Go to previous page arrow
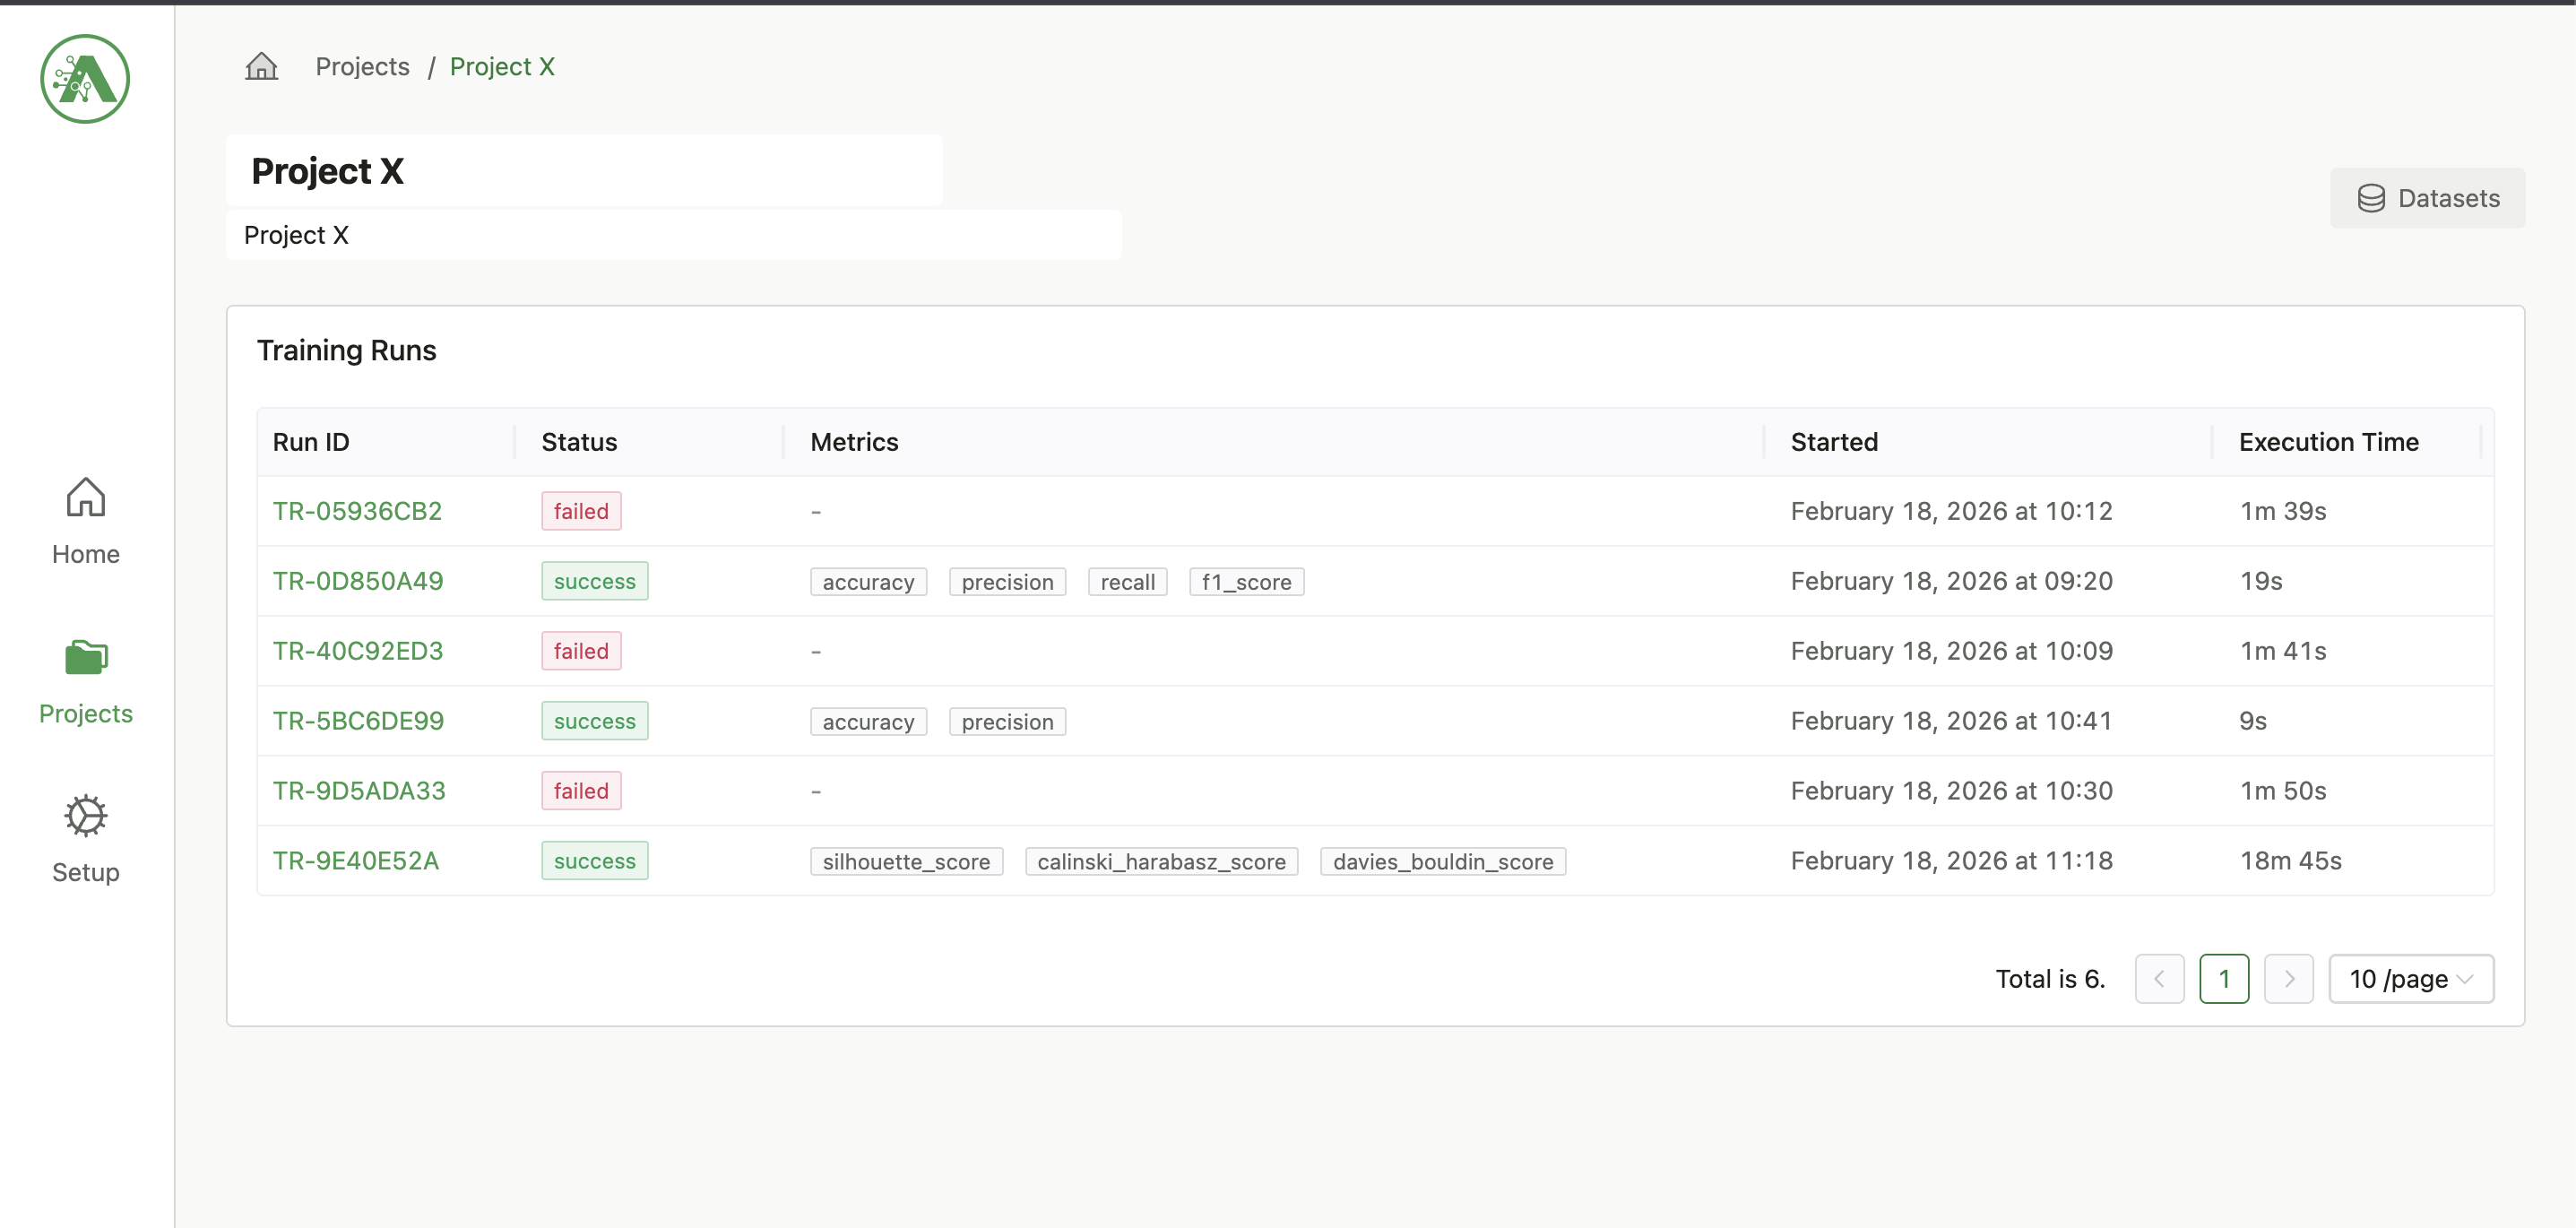This screenshot has height=1228, width=2576. (x=2159, y=978)
